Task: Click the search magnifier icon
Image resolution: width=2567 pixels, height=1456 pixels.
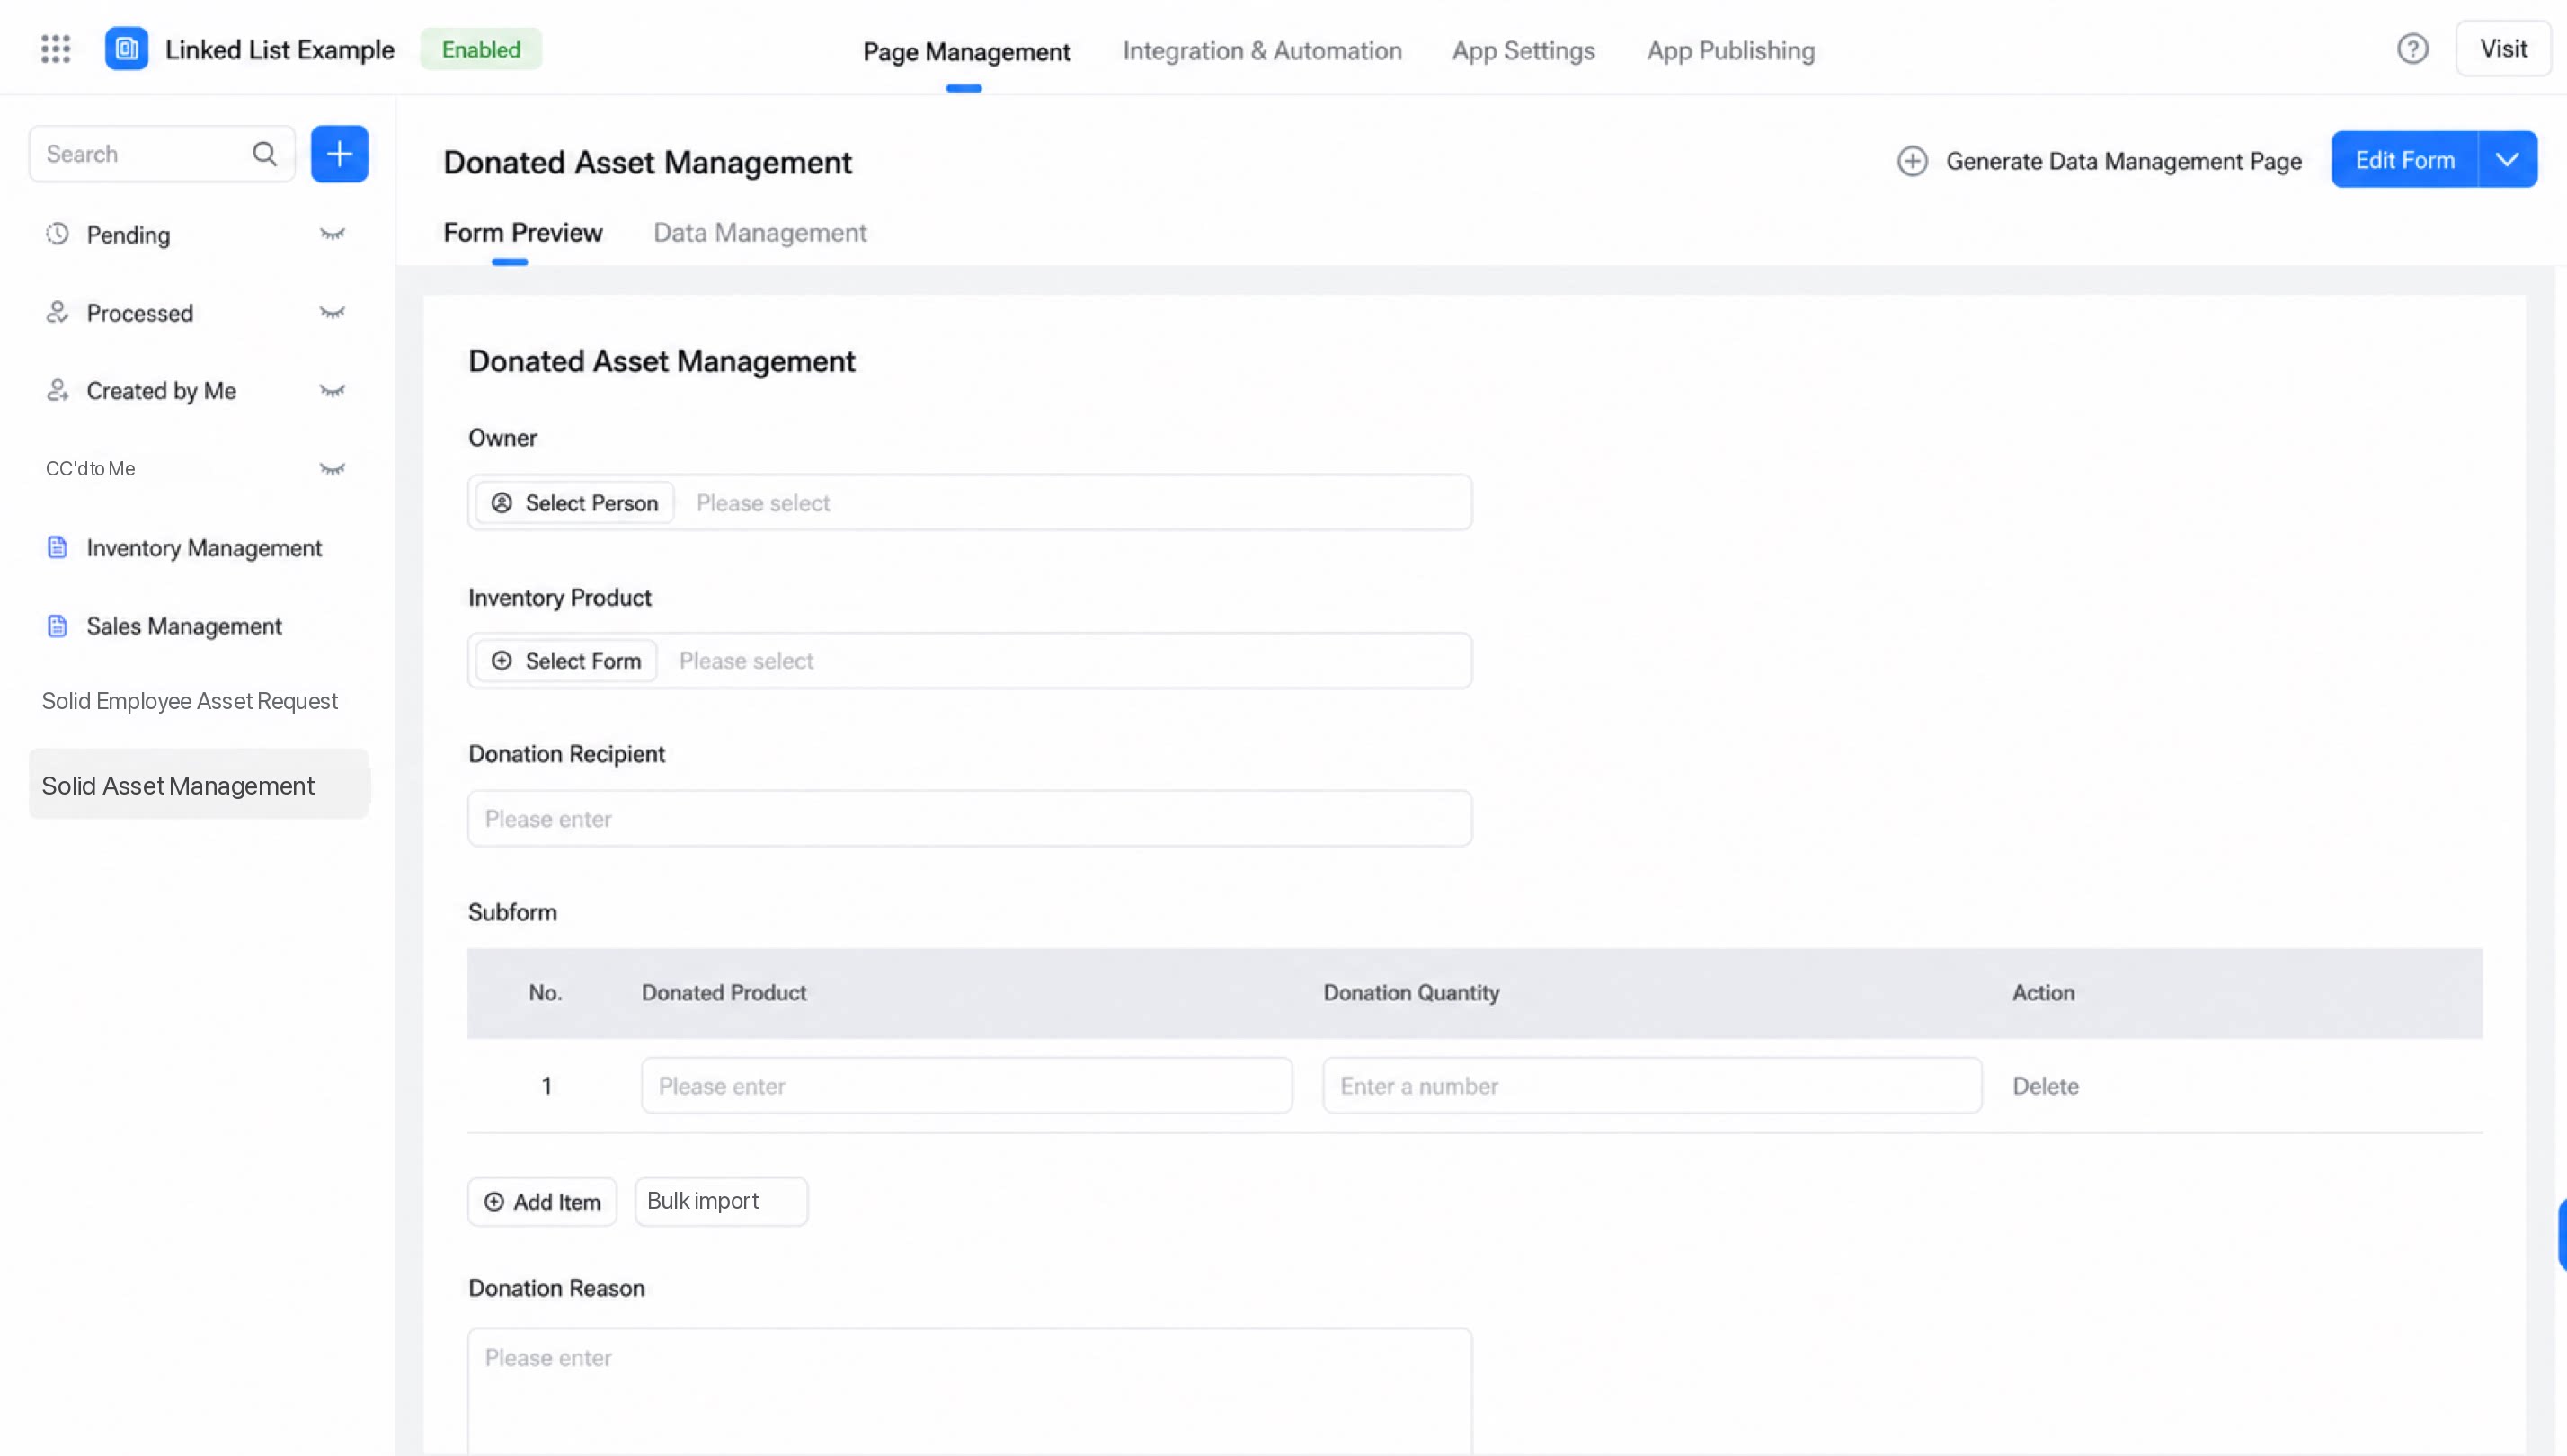Action: click(264, 154)
